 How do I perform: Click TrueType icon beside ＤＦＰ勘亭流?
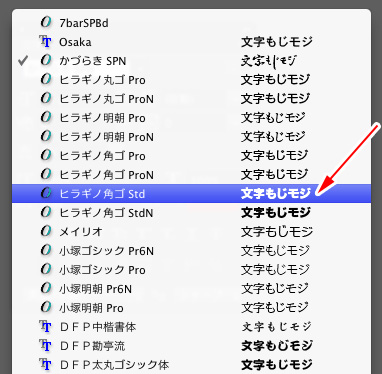[x=45, y=345]
